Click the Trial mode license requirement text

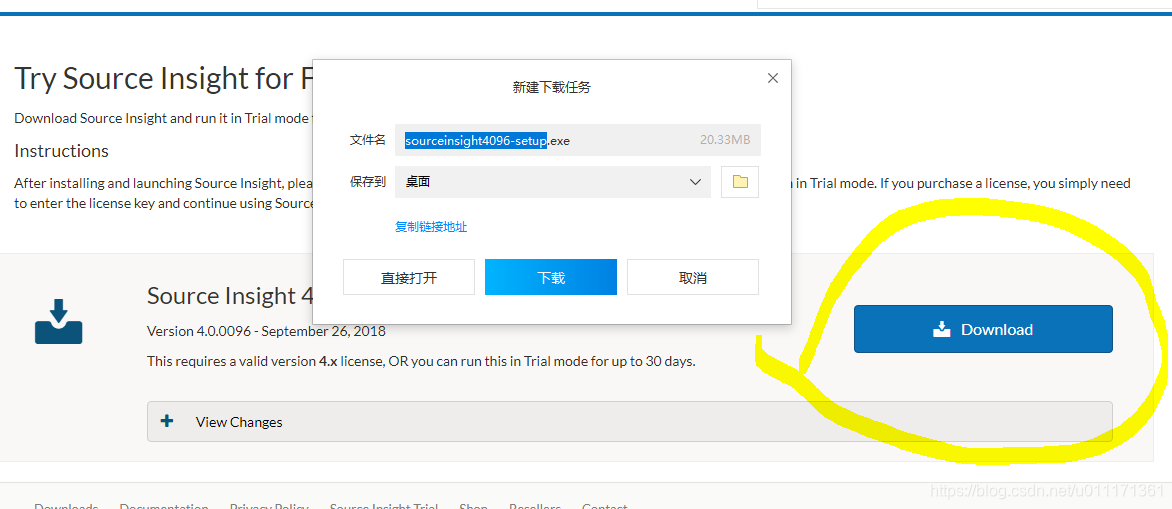pyautogui.click(x=422, y=362)
